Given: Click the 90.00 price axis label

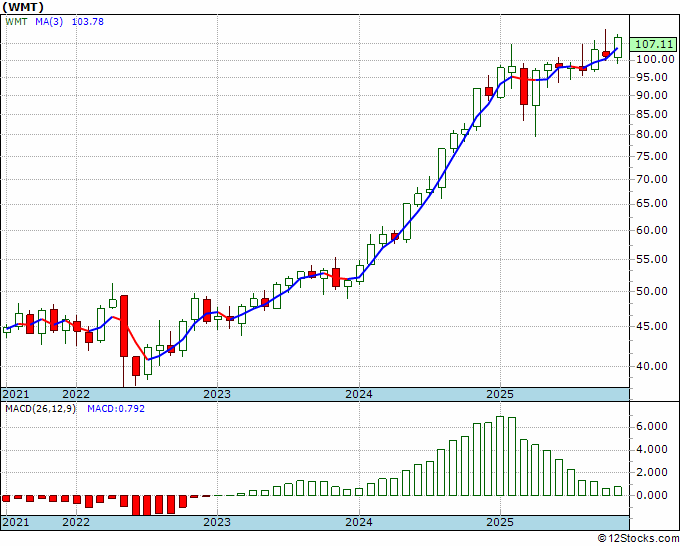Looking at the screenshot, I should [651, 95].
